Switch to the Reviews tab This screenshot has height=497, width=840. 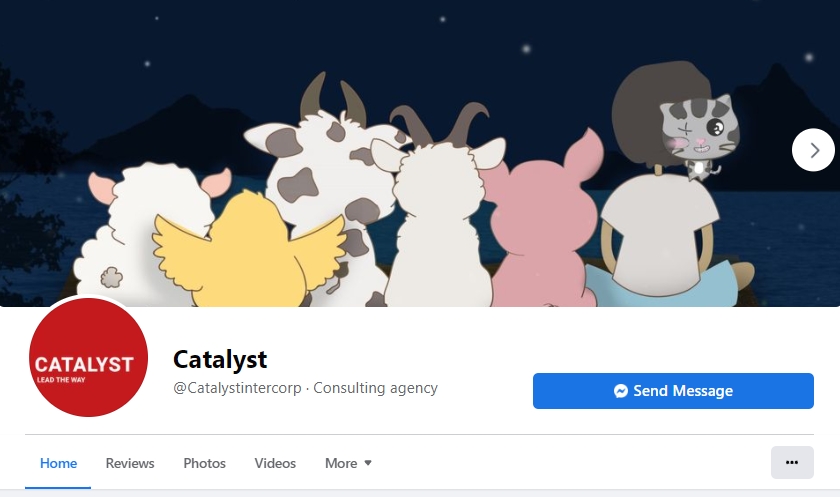[x=130, y=463]
